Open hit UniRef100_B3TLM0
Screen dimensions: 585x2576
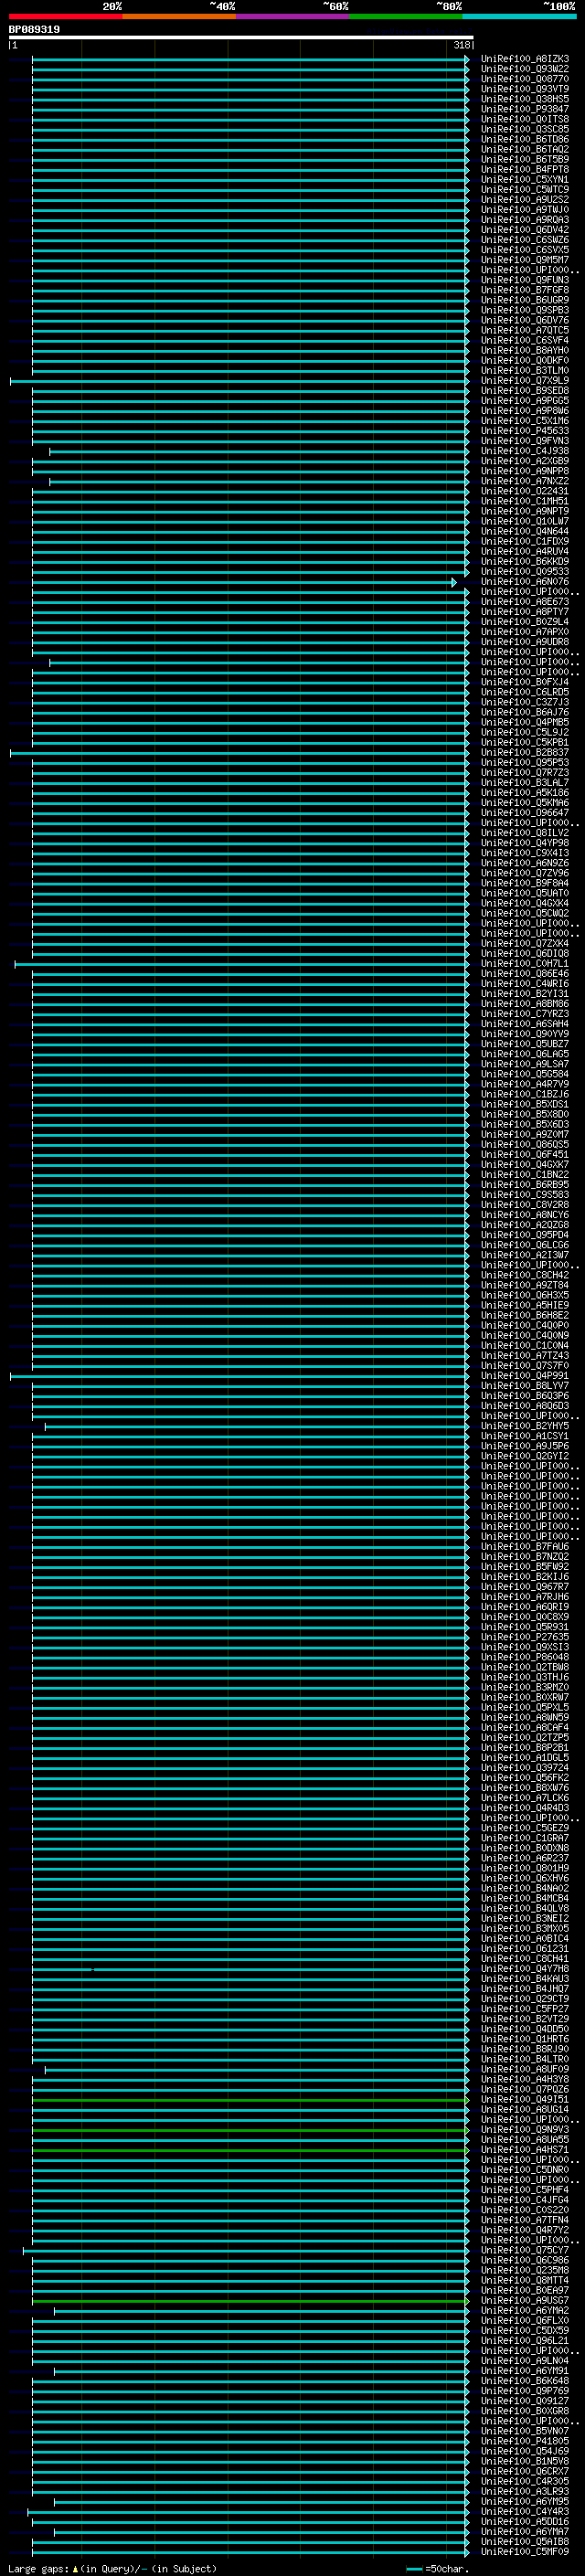[525, 371]
